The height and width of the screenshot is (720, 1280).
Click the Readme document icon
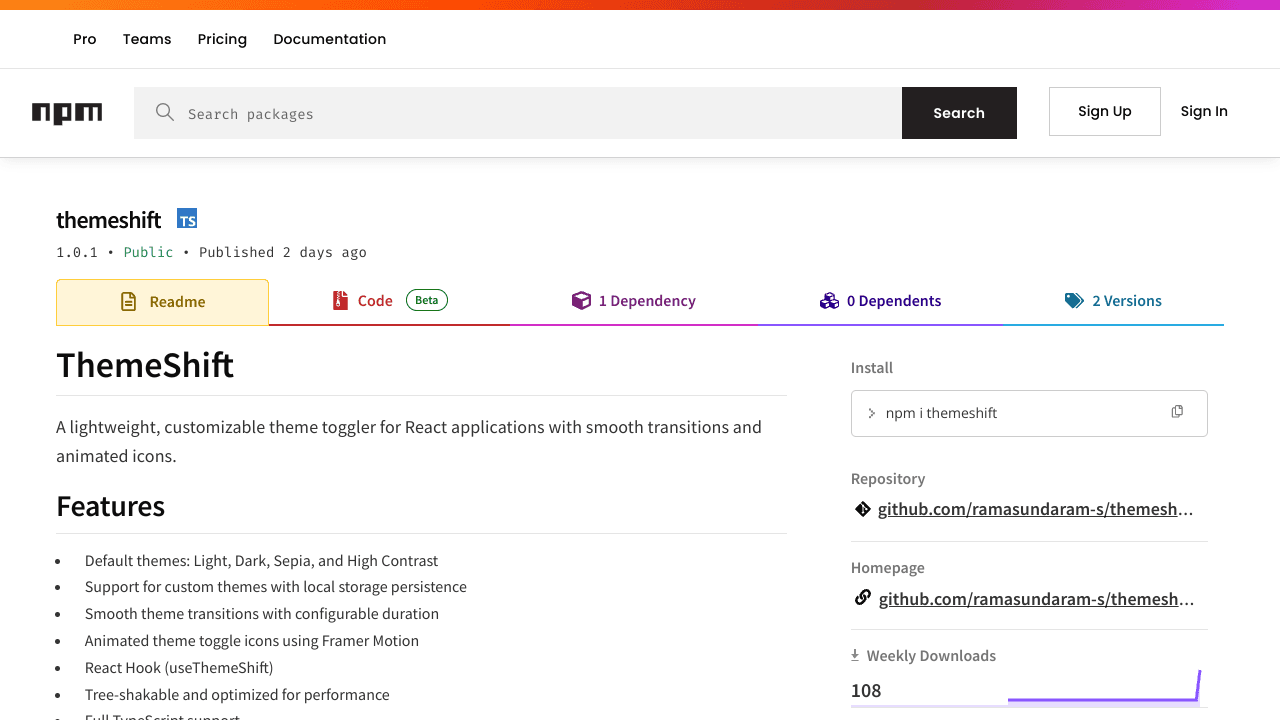coord(128,301)
